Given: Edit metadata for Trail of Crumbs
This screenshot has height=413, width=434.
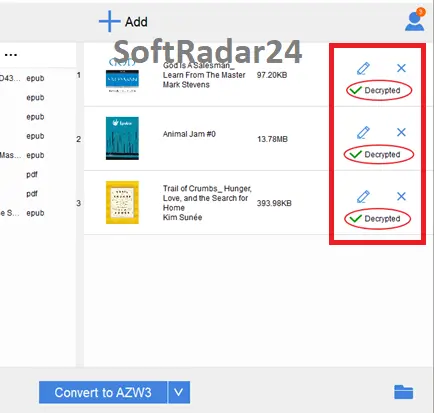Looking at the screenshot, I should (363, 197).
